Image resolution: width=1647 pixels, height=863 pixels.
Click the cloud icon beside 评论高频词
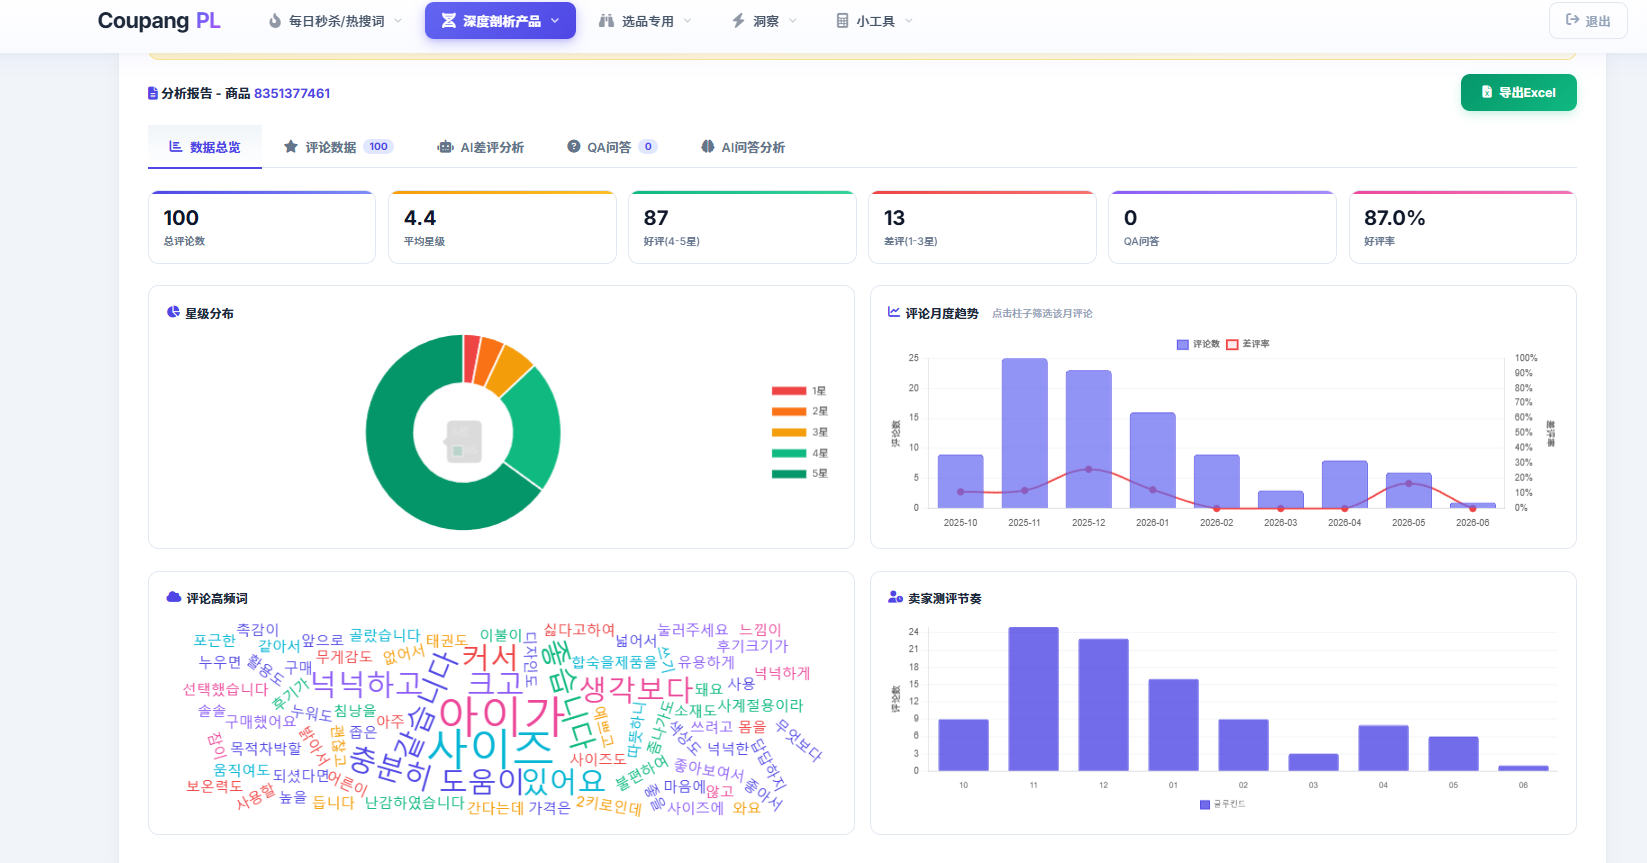(174, 597)
